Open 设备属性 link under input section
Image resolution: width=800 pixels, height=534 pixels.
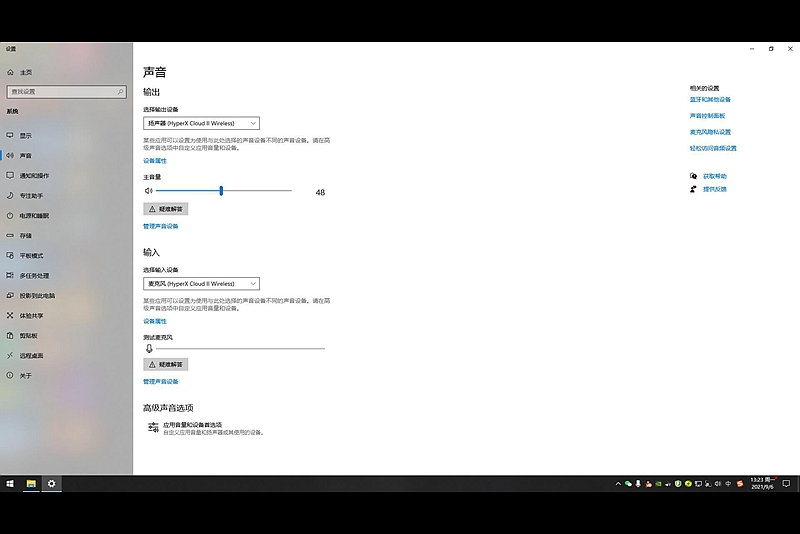pos(155,321)
